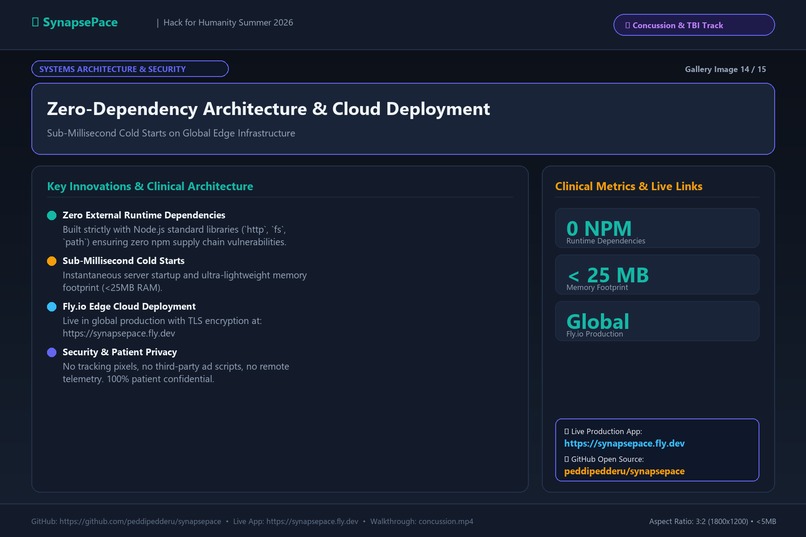Click the Key Innovations & Clinical Architecture heading
The image size is (806, 537).
coord(150,187)
